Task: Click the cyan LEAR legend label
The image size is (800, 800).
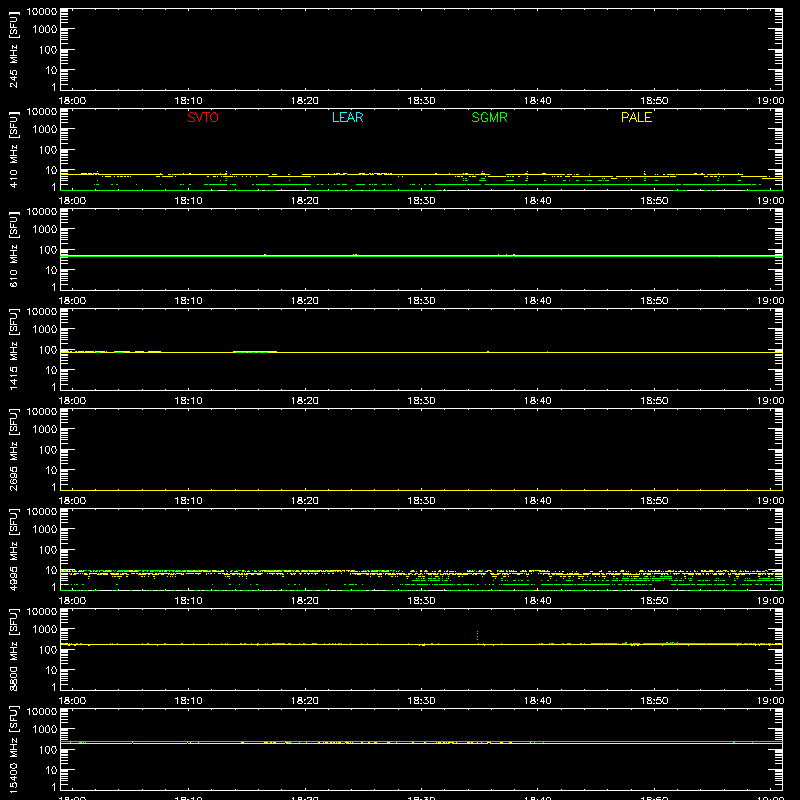Action: [x=347, y=117]
